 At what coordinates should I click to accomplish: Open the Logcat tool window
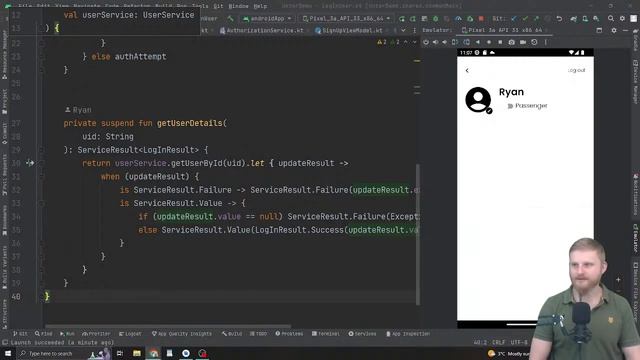[x=130, y=334]
